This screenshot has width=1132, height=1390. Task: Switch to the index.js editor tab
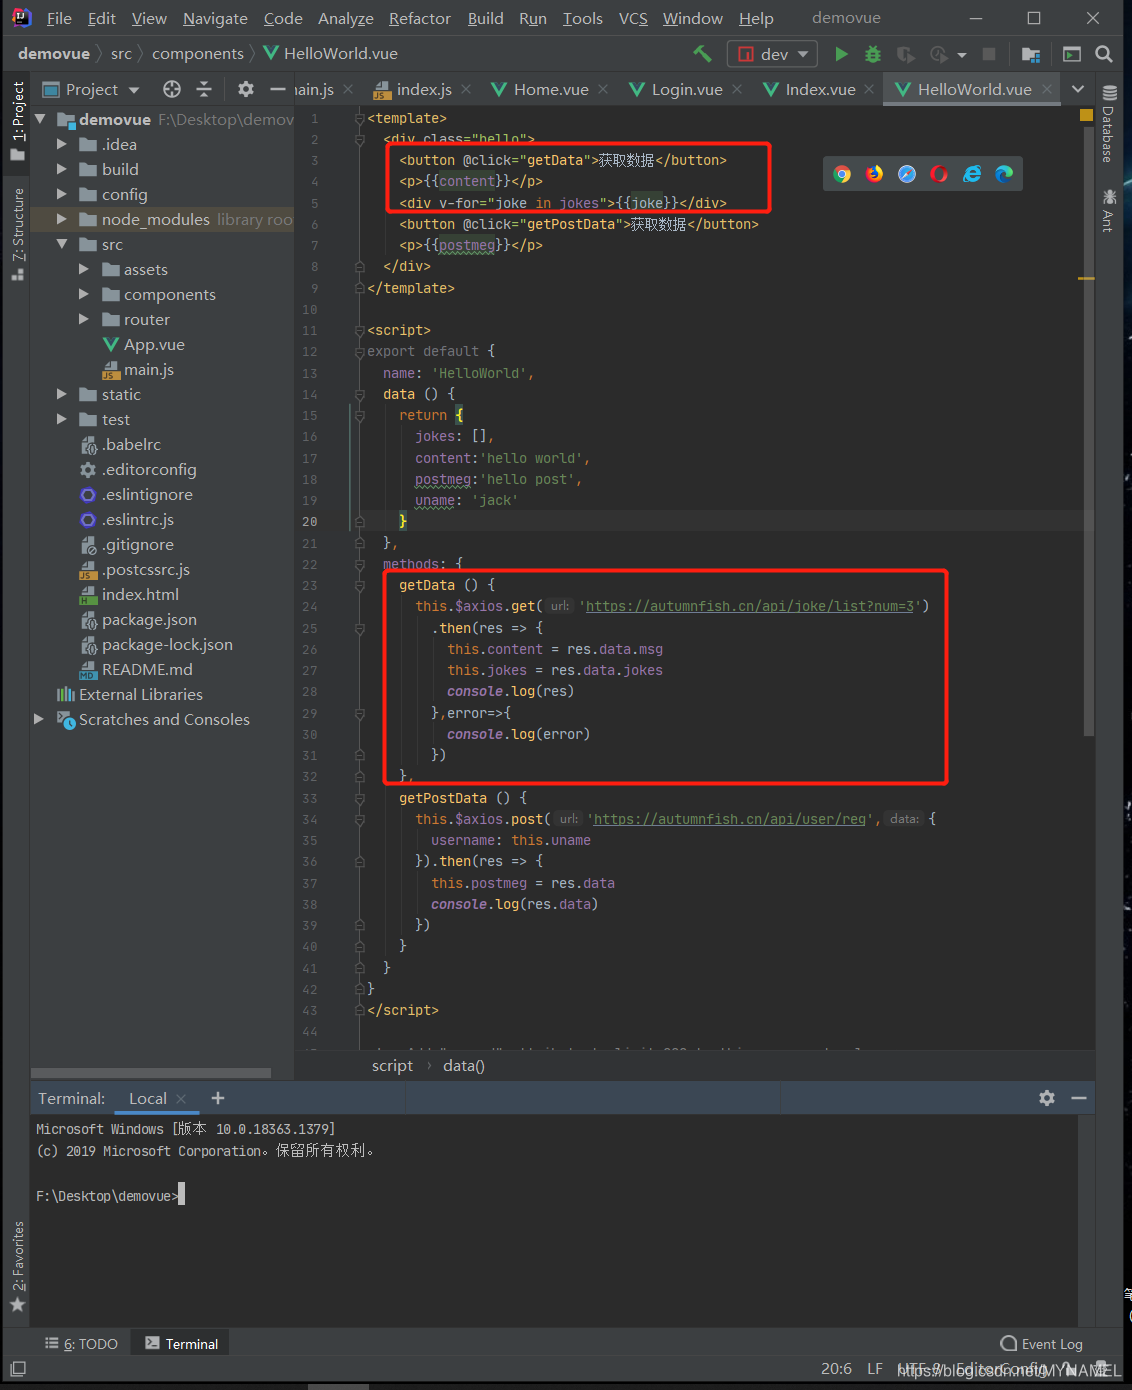point(424,89)
